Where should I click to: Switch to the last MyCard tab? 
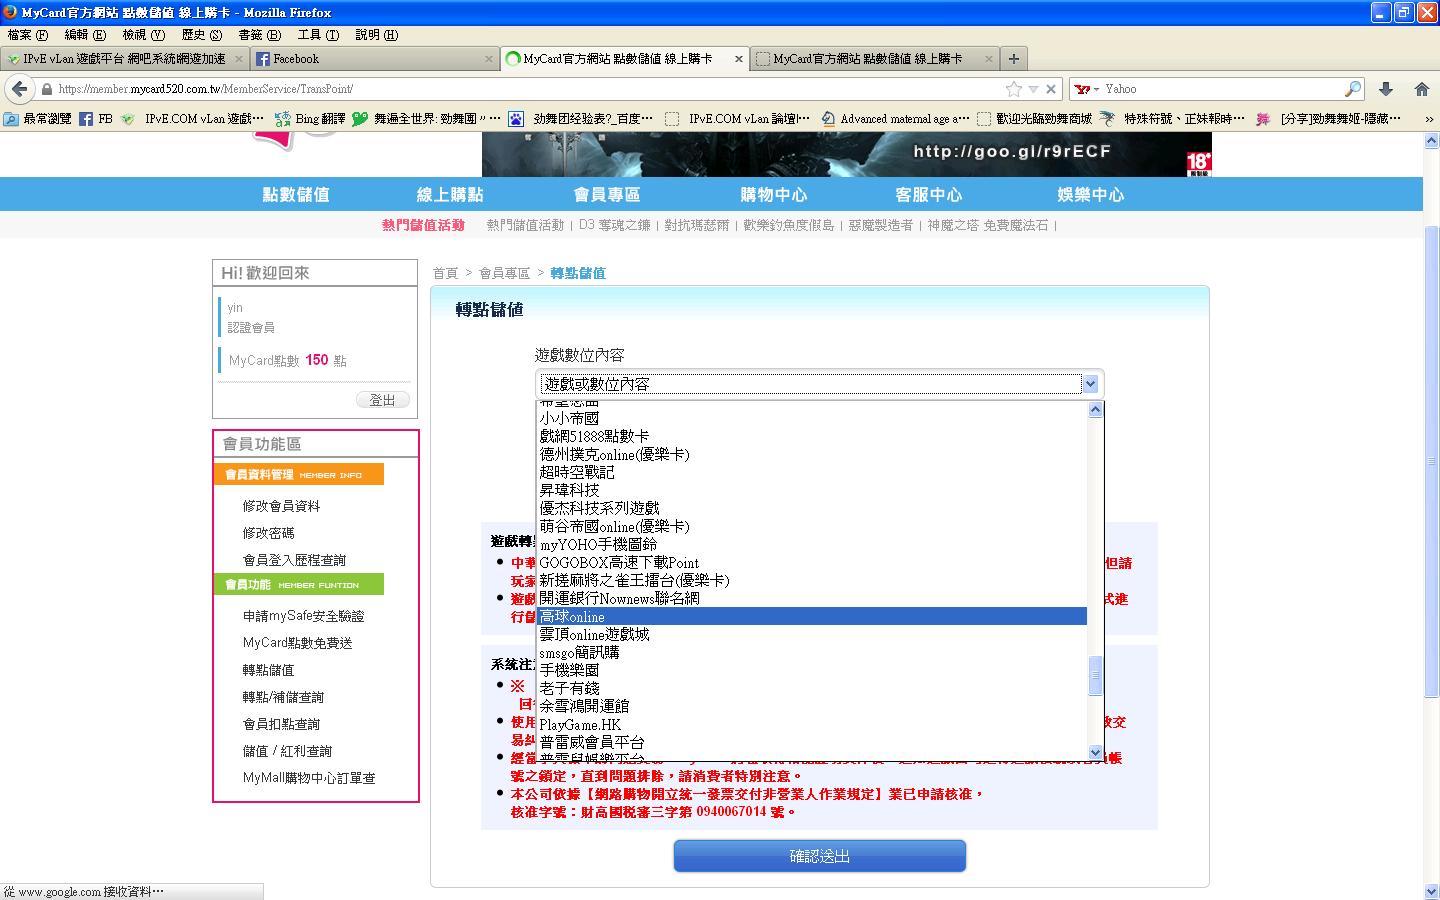[873, 59]
